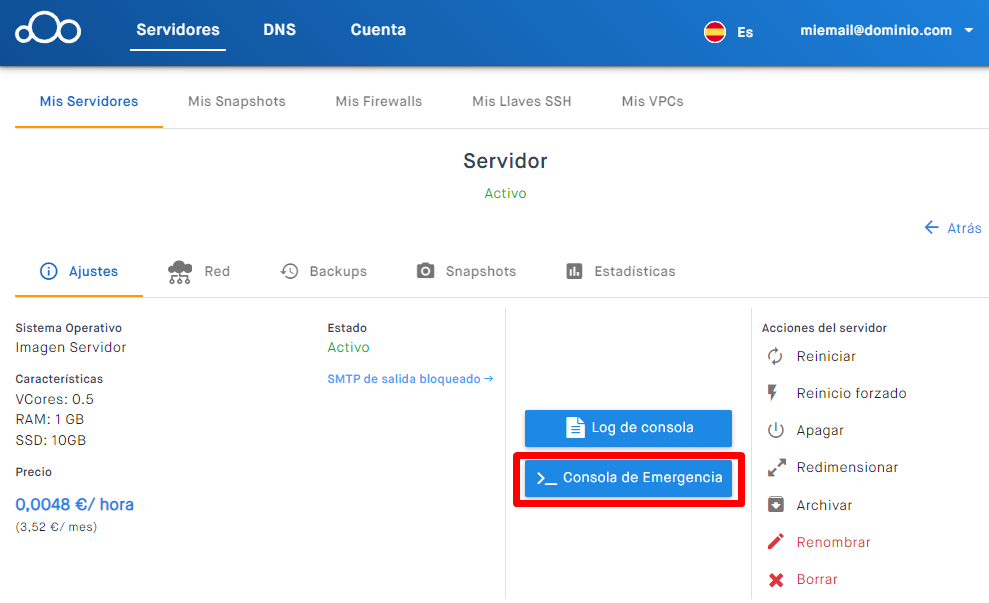
Task: Switch to the Red network tab
Action: pos(199,271)
